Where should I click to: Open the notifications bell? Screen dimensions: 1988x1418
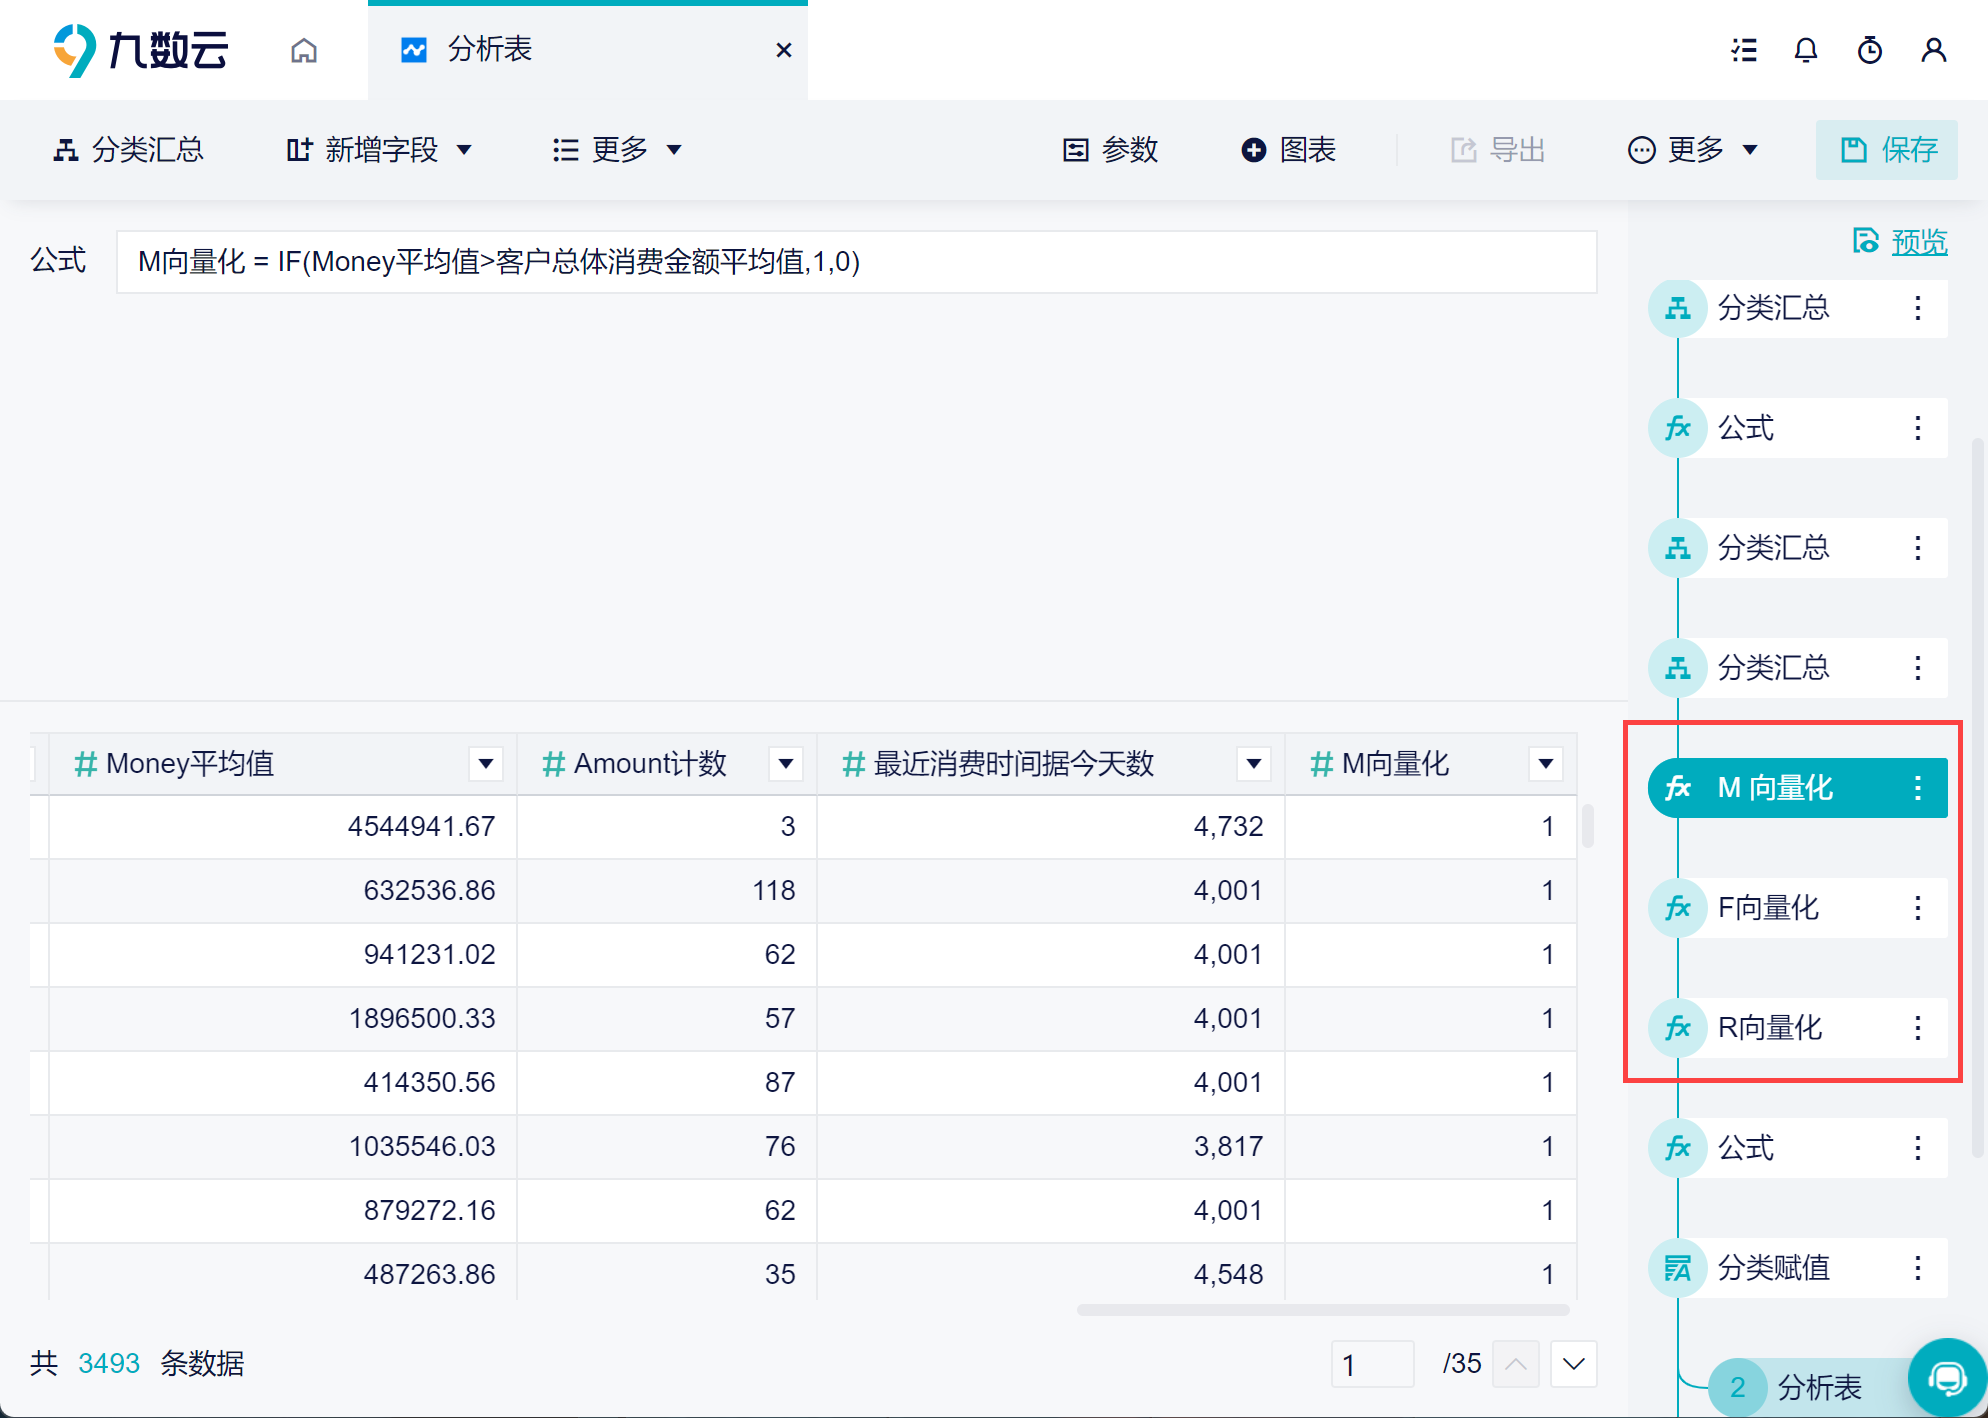tap(1805, 50)
